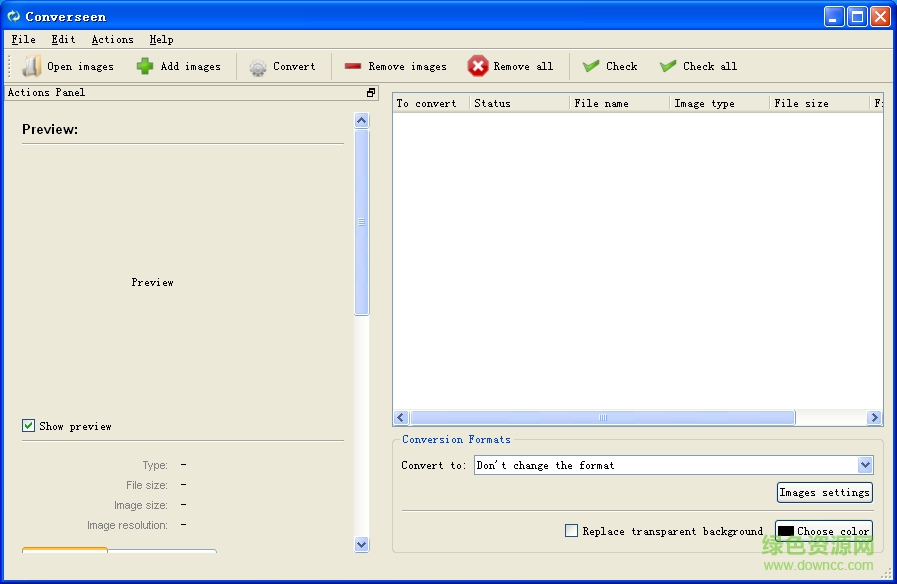
Task: Click the Remove all icon
Action: (510, 66)
